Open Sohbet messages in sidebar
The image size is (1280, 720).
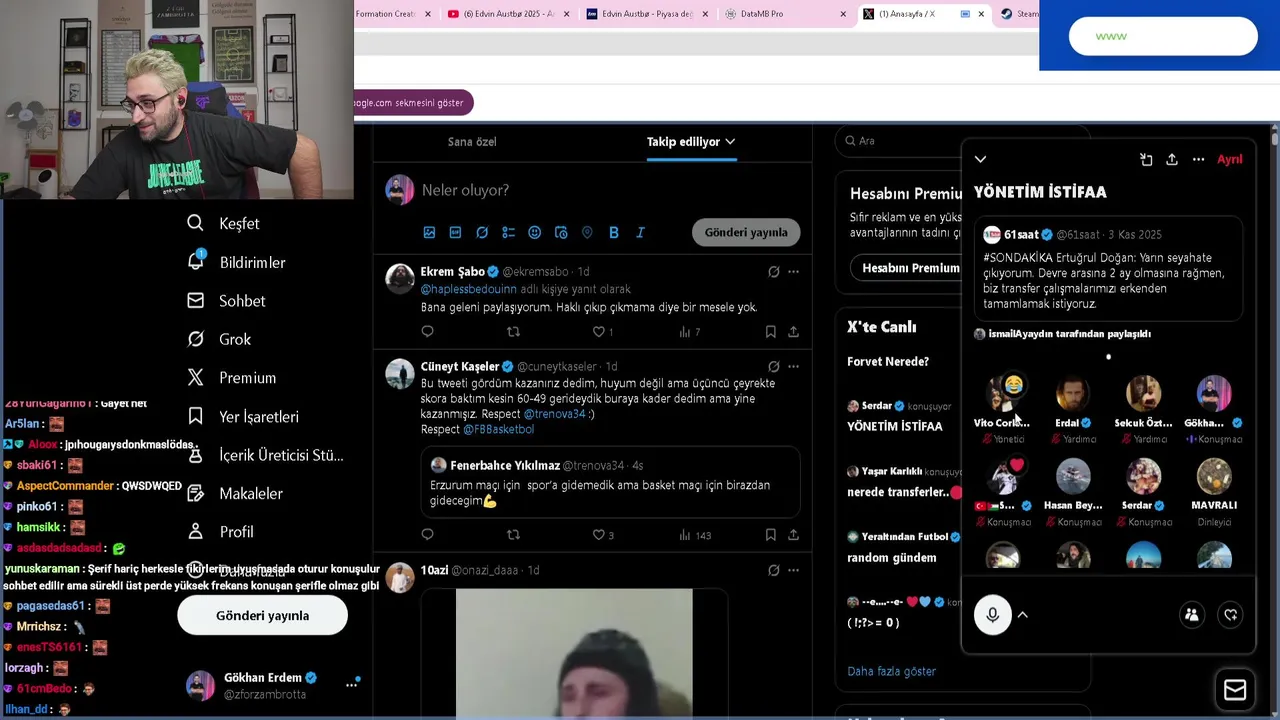(x=226, y=301)
